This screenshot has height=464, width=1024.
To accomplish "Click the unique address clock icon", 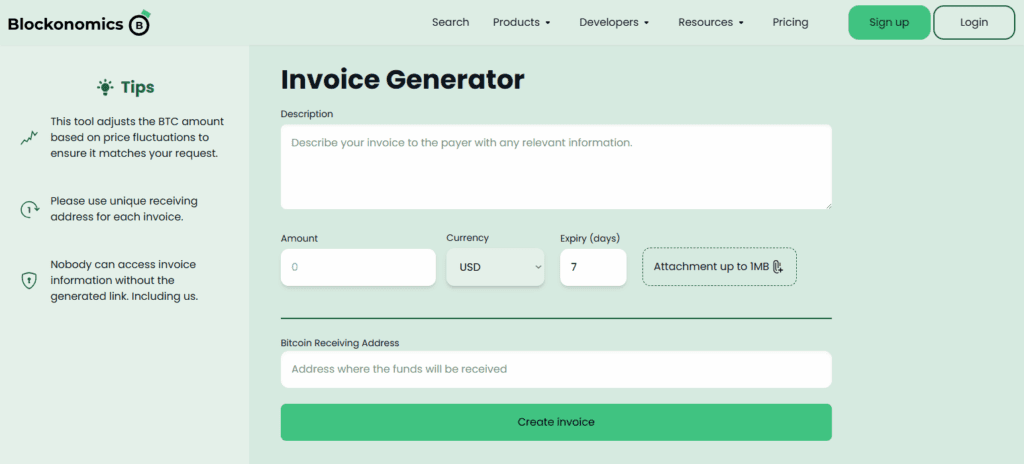I will click(x=29, y=209).
